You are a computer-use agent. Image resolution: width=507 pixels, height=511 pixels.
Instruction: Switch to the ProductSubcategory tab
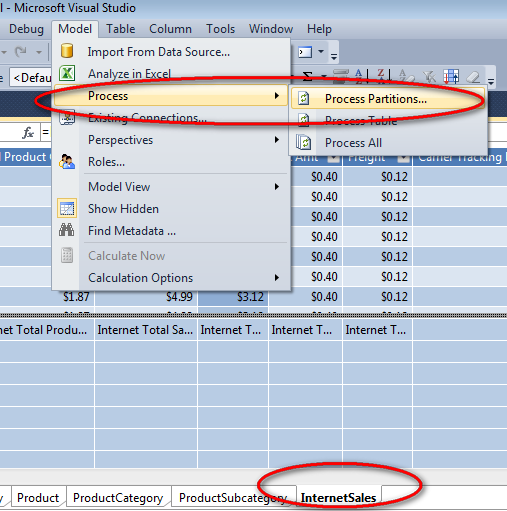point(233,498)
